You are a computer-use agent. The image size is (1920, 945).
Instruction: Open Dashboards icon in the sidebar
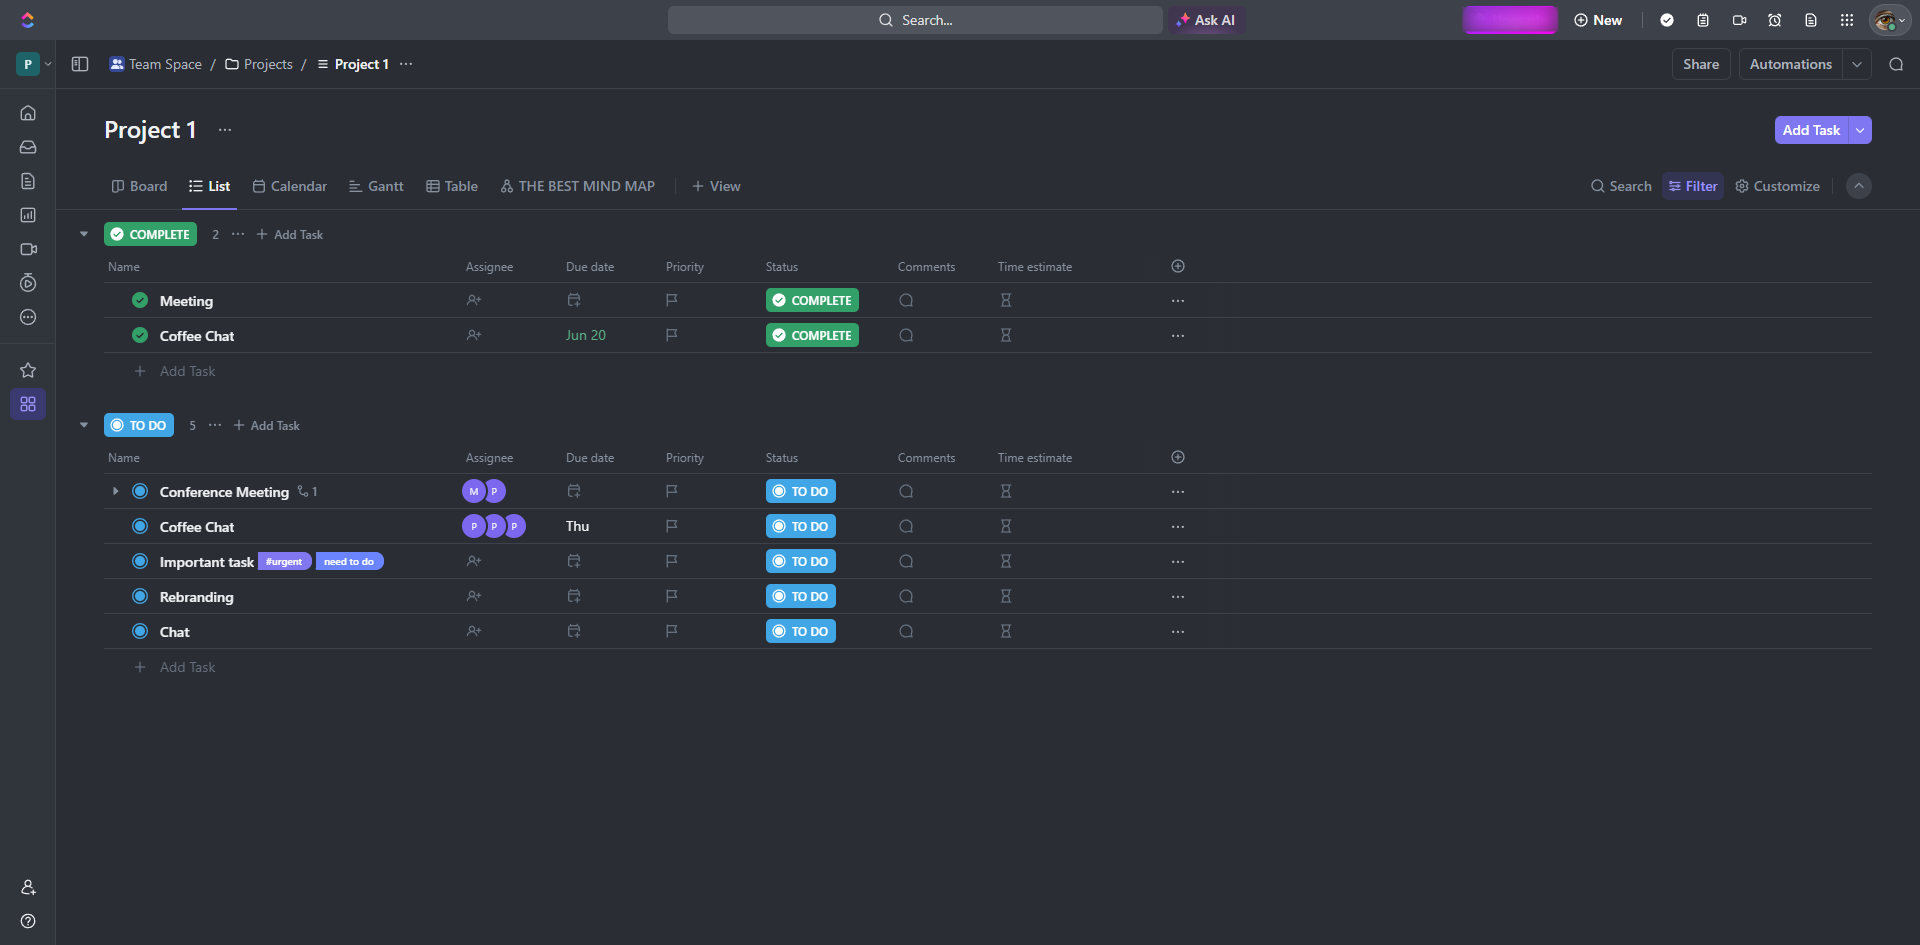pyautogui.click(x=28, y=215)
